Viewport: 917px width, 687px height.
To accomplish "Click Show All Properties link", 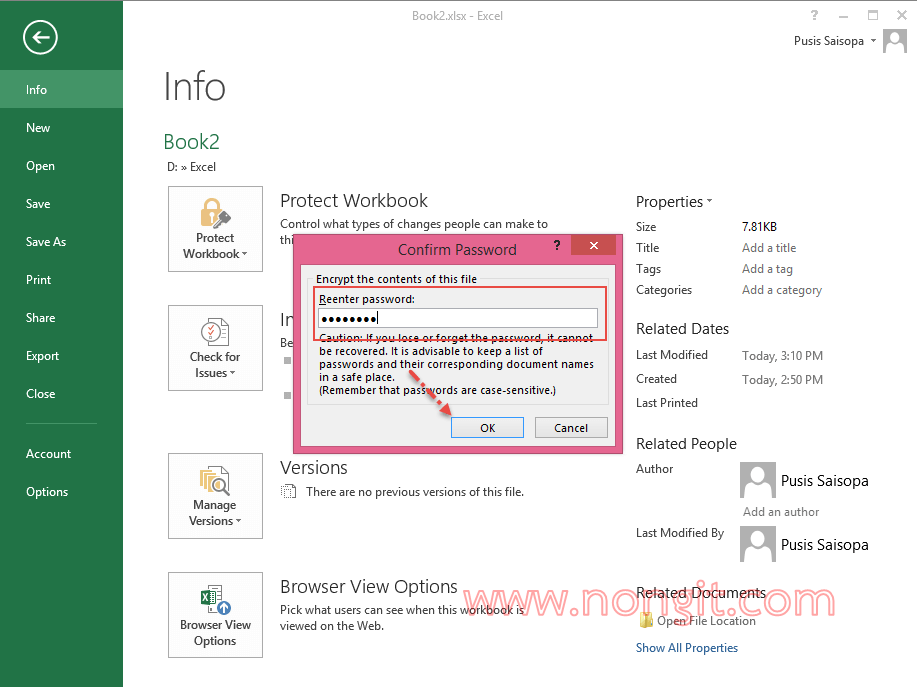I will (x=686, y=648).
